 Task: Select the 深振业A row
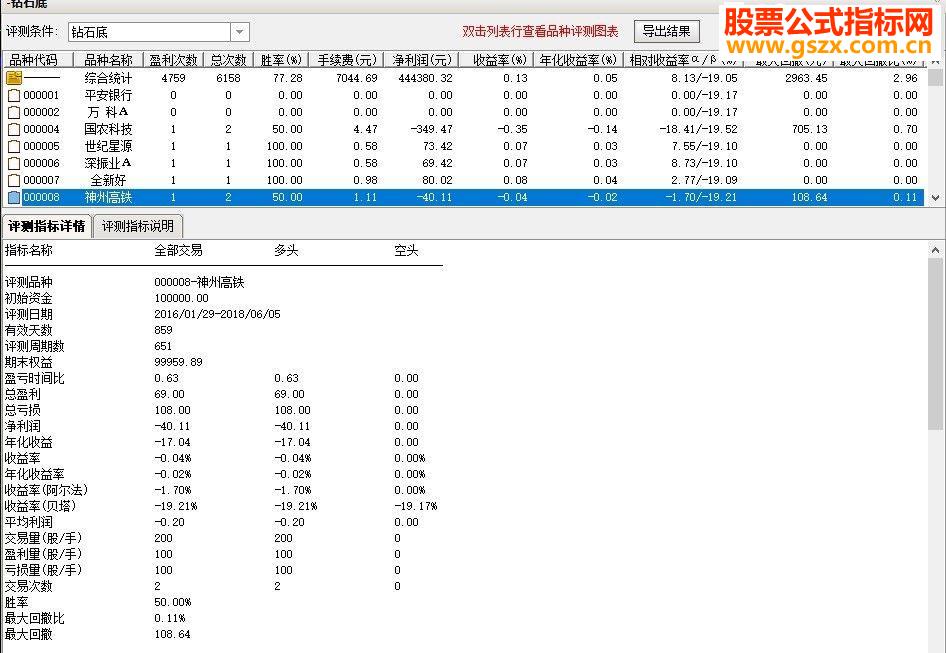(x=463, y=163)
